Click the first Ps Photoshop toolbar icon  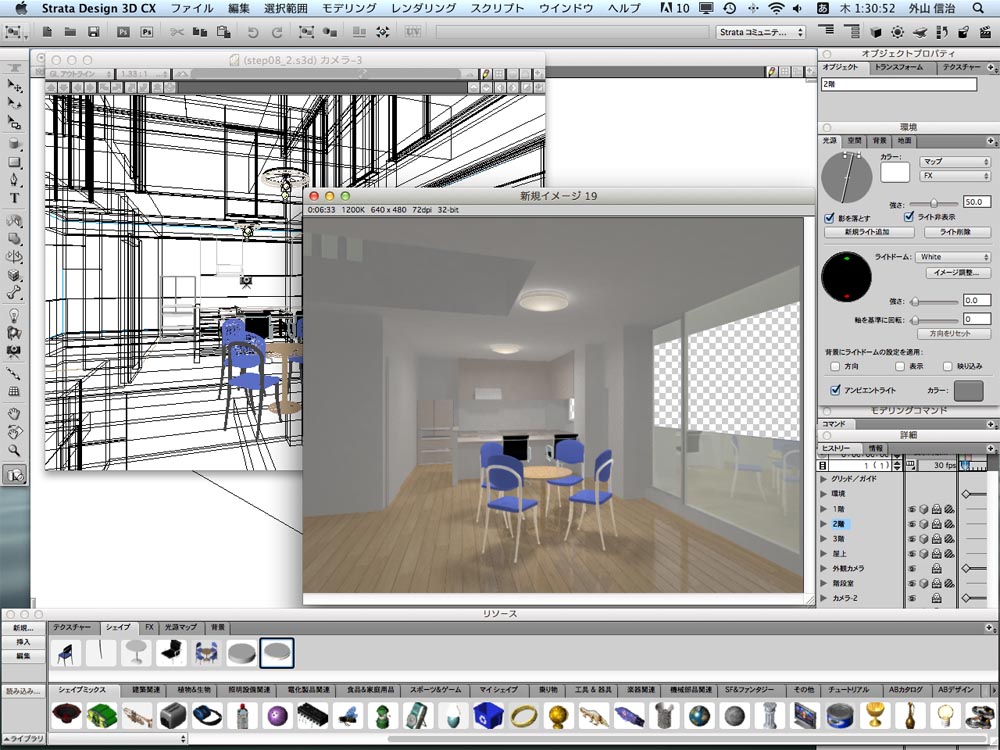tap(123, 32)
